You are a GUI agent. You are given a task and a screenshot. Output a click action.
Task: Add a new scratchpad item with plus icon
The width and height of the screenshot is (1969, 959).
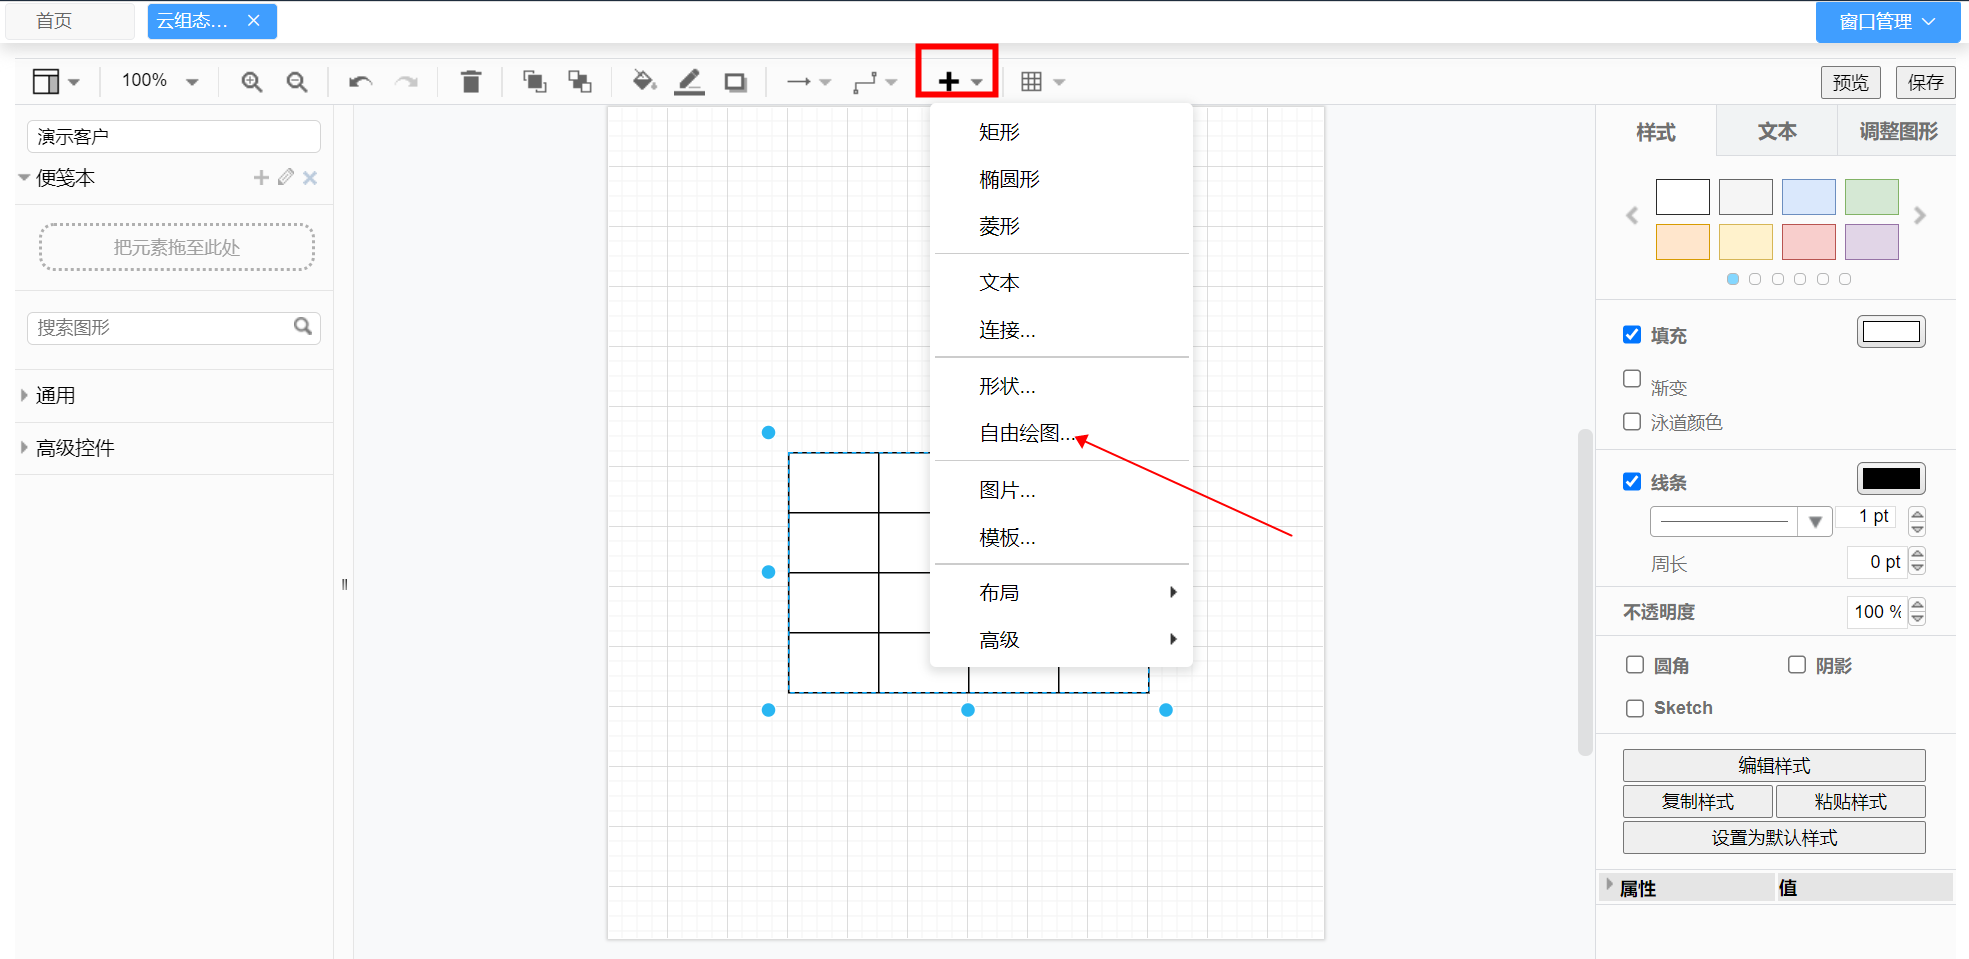pos(261,178)
